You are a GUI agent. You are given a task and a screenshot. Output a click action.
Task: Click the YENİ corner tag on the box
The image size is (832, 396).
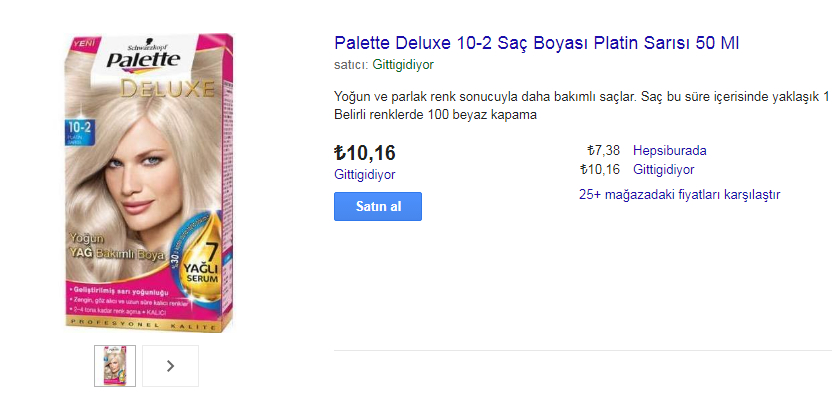point(76,42)
